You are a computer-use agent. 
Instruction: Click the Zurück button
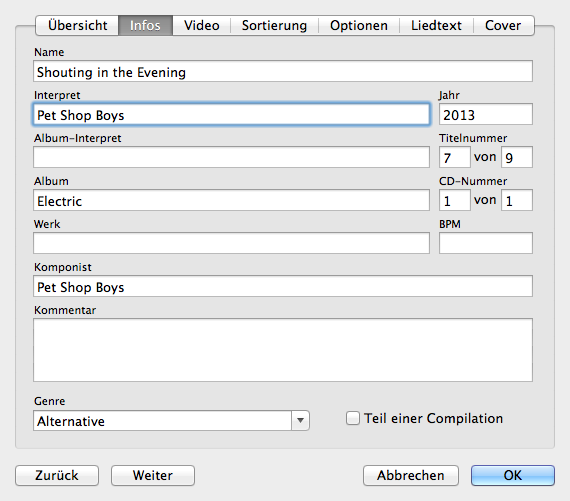tap(57, 475)
